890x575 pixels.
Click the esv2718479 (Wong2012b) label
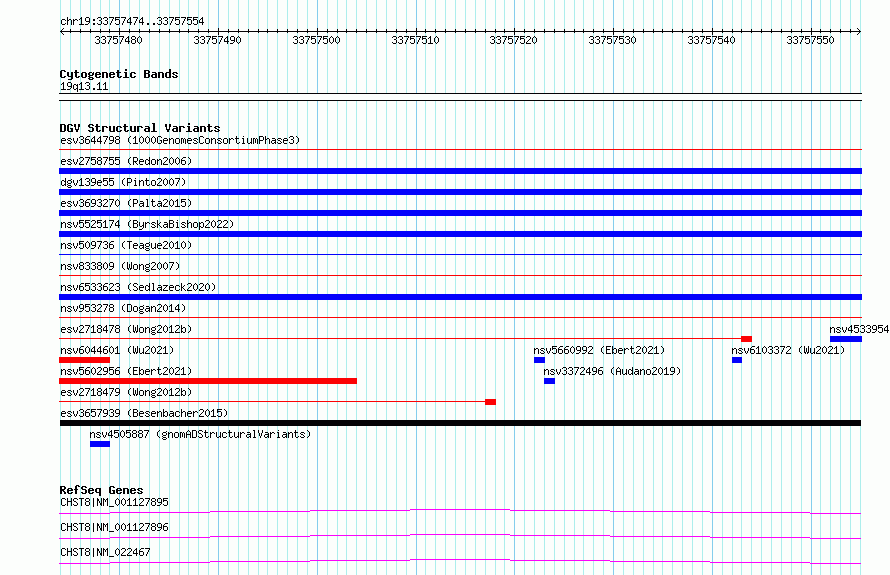pyautogui.click(x=126, y=392)
